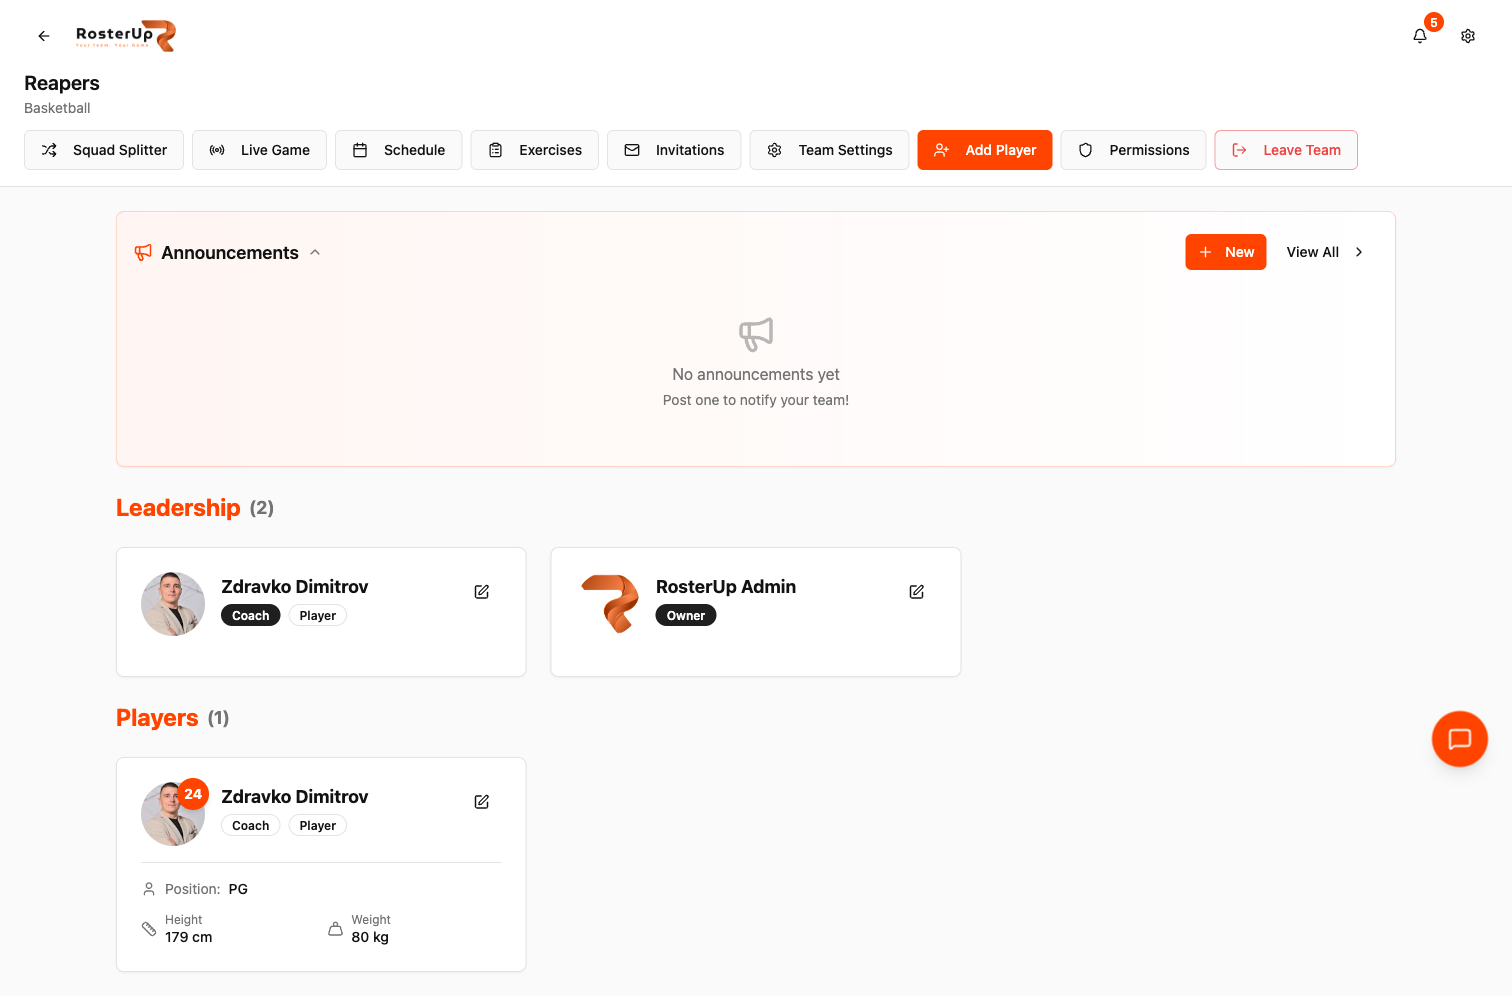The image size is (1512, 996).
Task: Click the Add Player button
Action: click(985, 150)
